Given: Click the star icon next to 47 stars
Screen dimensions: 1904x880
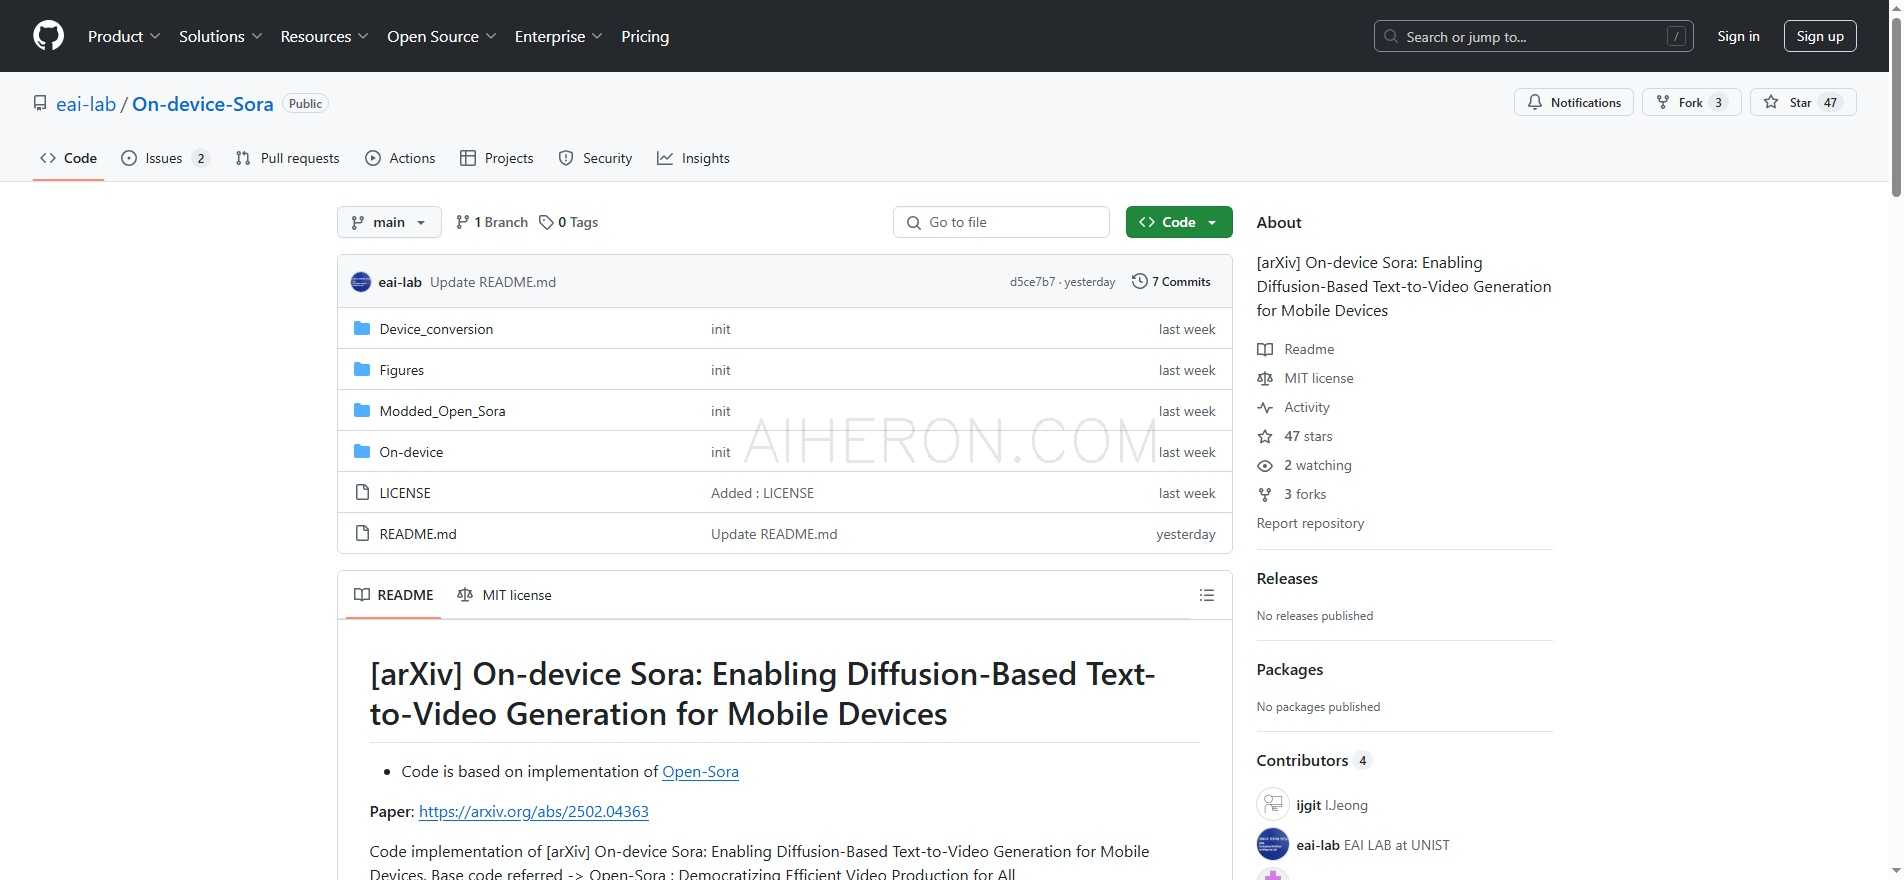Looking at the screenshot, I should click(1265, 436).
